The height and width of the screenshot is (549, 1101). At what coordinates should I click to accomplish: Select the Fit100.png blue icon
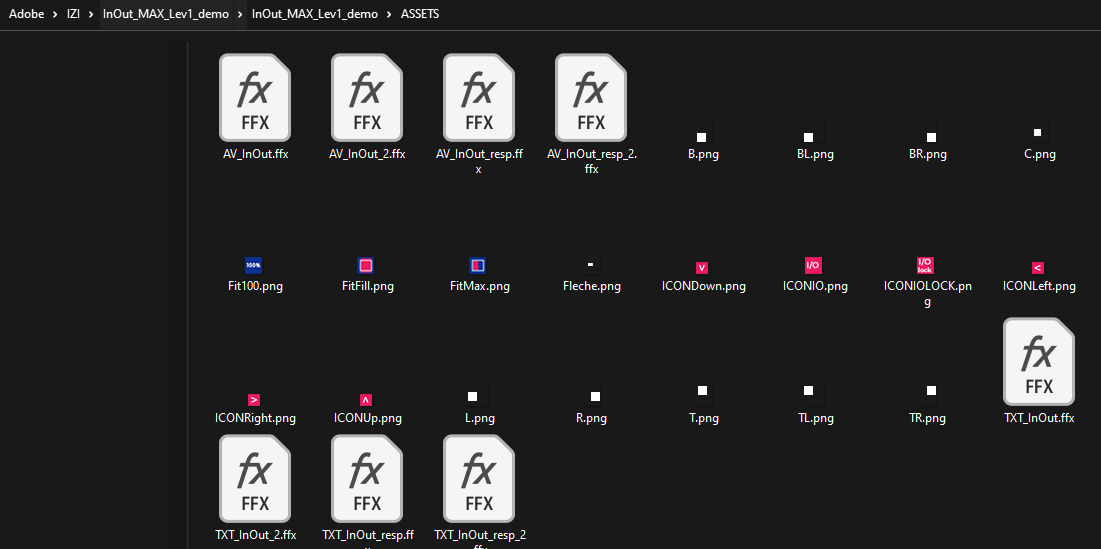(x=253, y=265)
